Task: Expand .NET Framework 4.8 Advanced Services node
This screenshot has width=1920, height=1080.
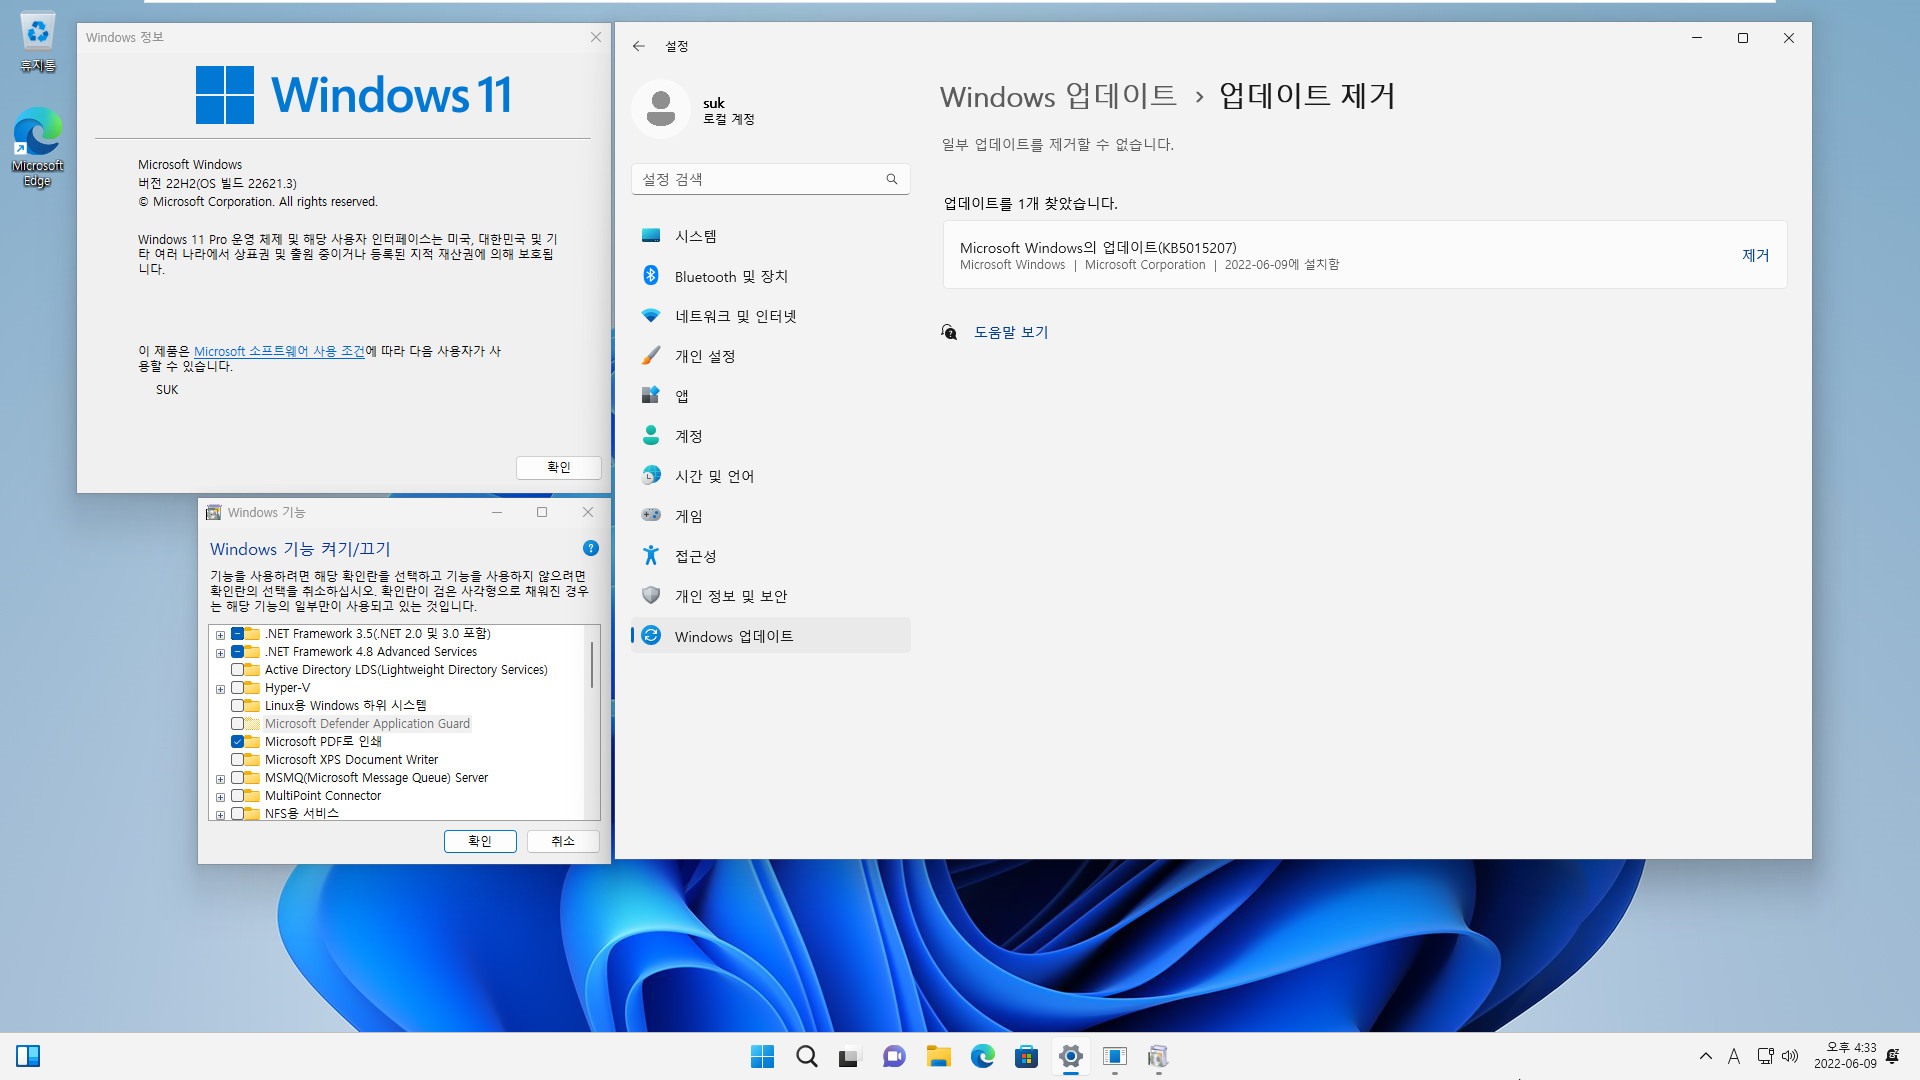Action: [220, 653]
